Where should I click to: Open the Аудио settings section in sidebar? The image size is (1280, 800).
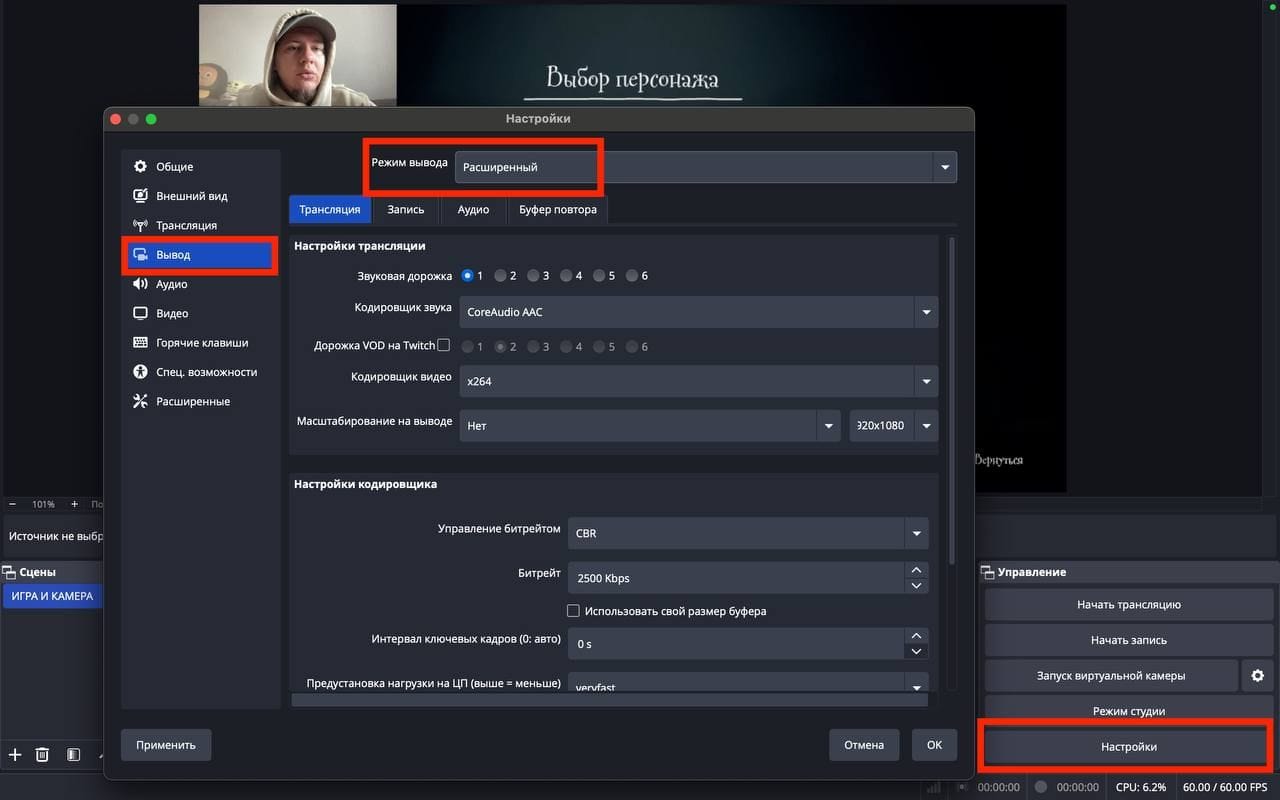[x=172, y=283]
